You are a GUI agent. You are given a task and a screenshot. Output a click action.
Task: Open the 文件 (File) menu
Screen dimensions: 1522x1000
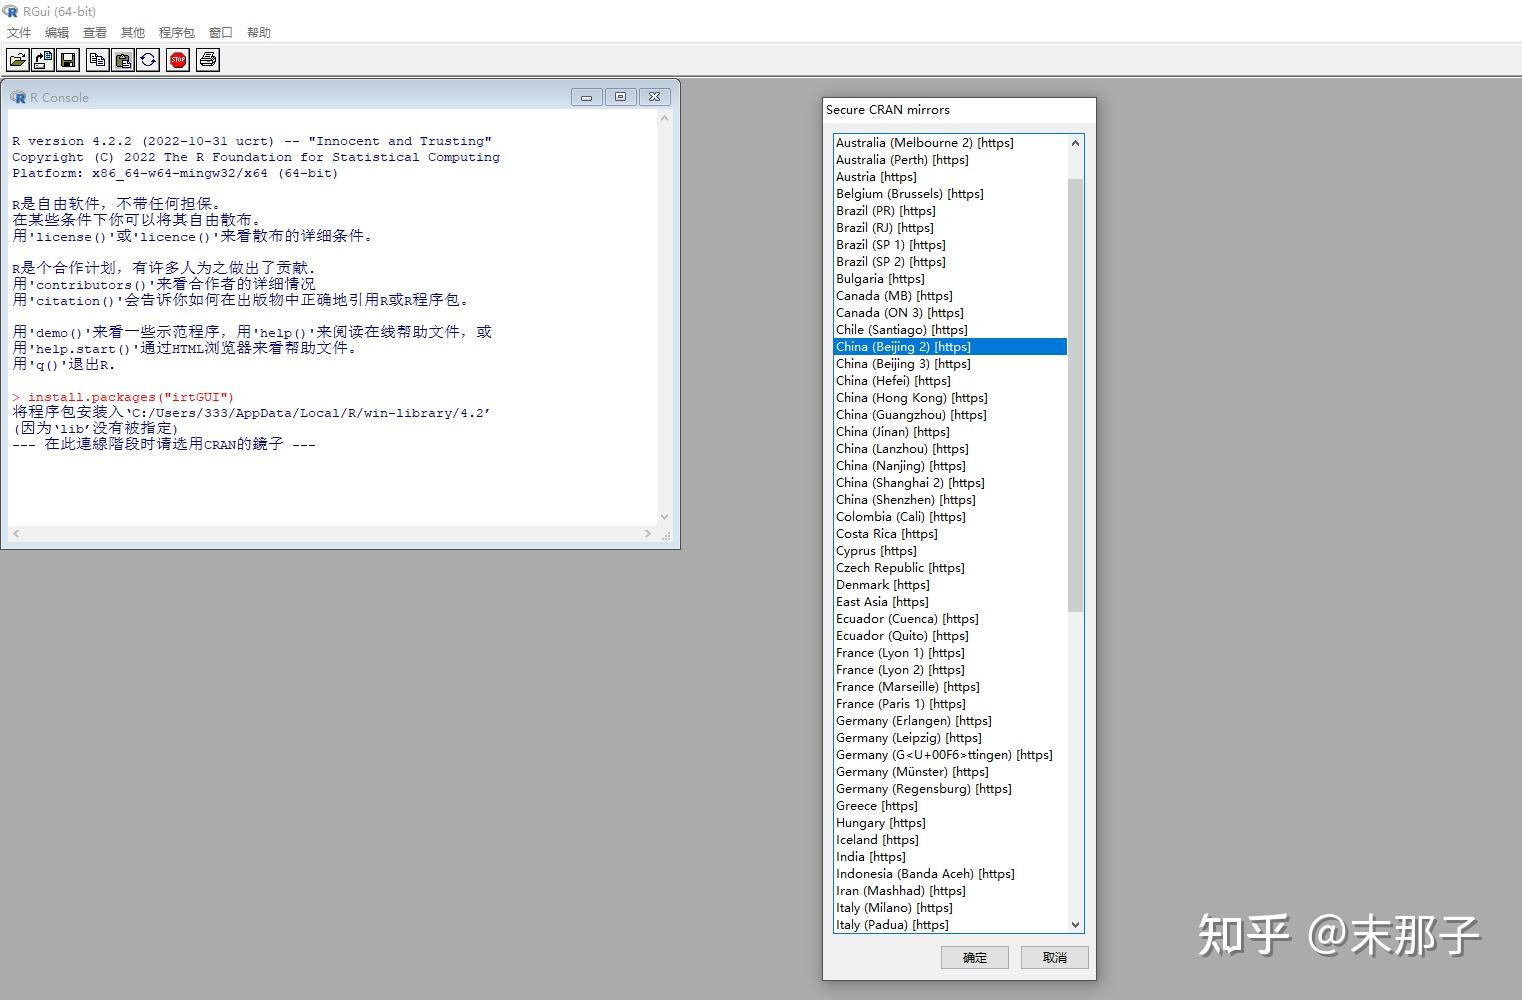pos(19,32)
